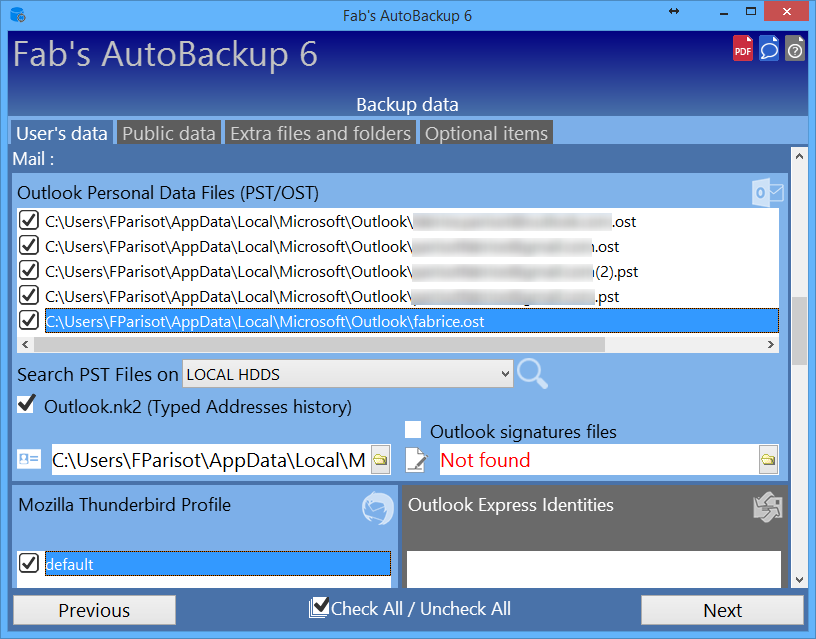Click the Previous button
Image resolution: width=816 pixels, height=639 pixels.
click(94, 610)
